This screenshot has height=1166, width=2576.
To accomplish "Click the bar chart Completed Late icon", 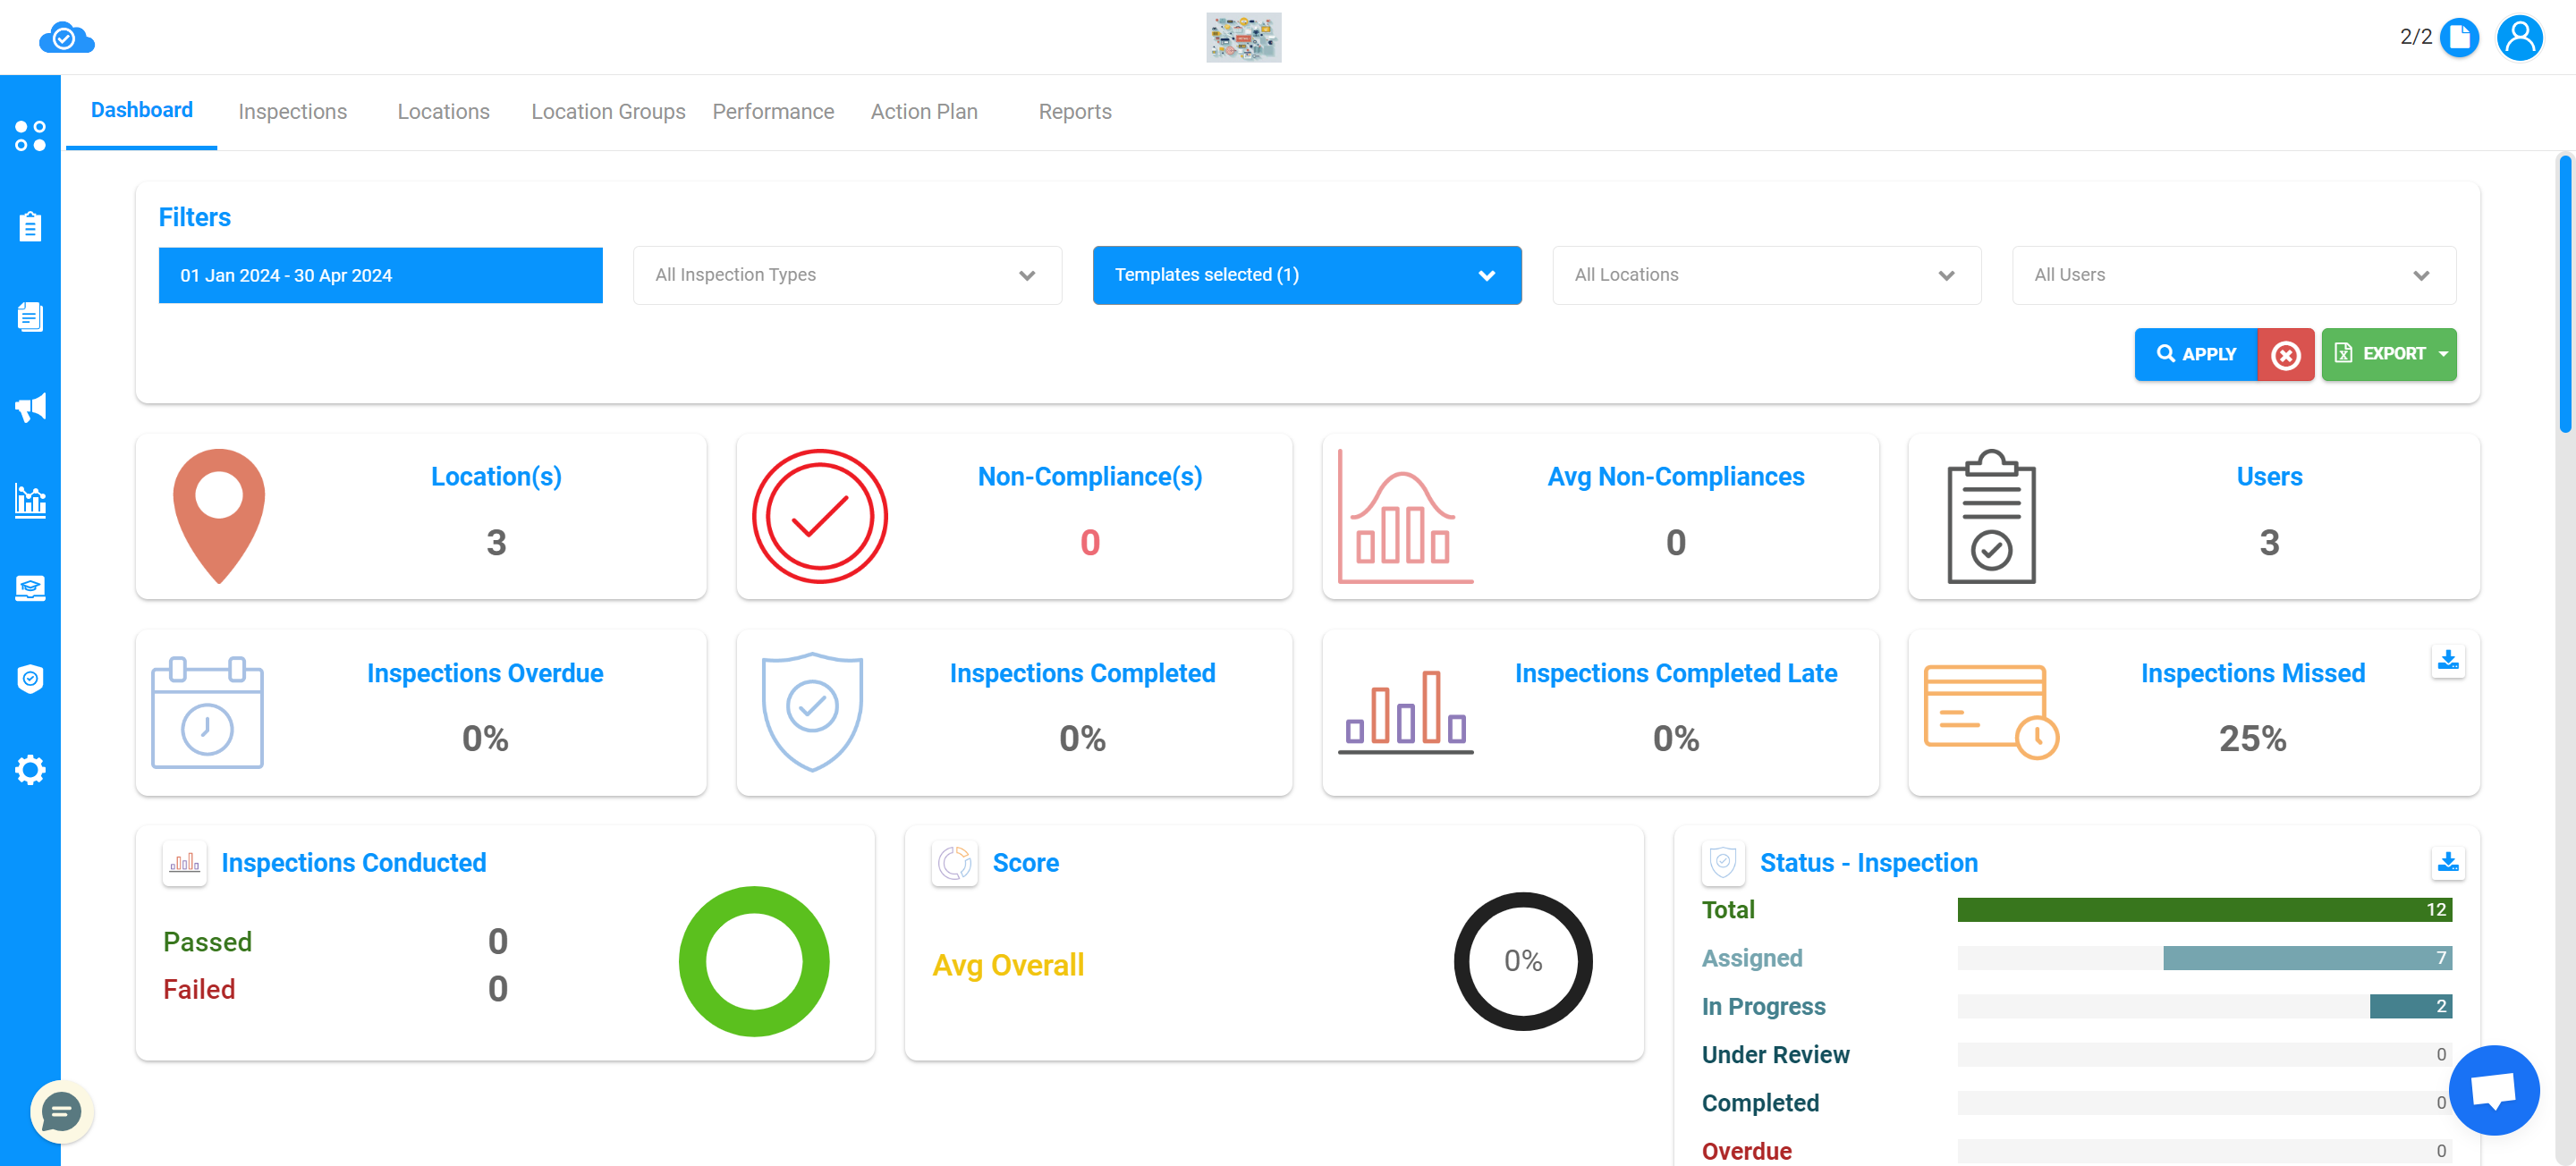I will [1405, 712].
